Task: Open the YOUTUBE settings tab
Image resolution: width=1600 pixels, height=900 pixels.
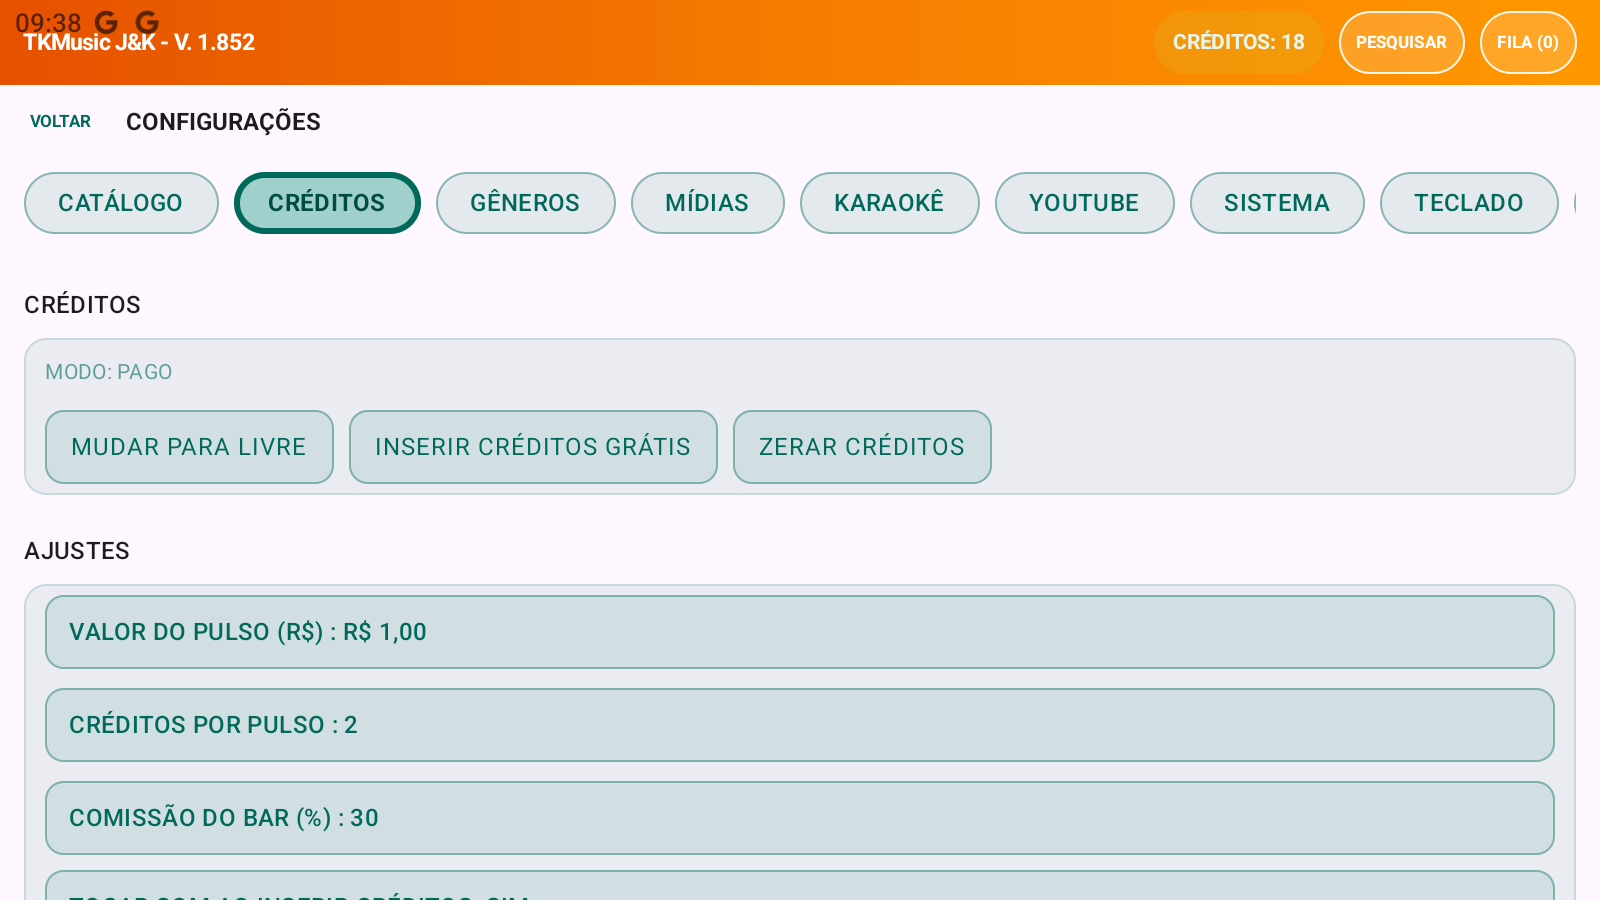Action: (1084, 203)
